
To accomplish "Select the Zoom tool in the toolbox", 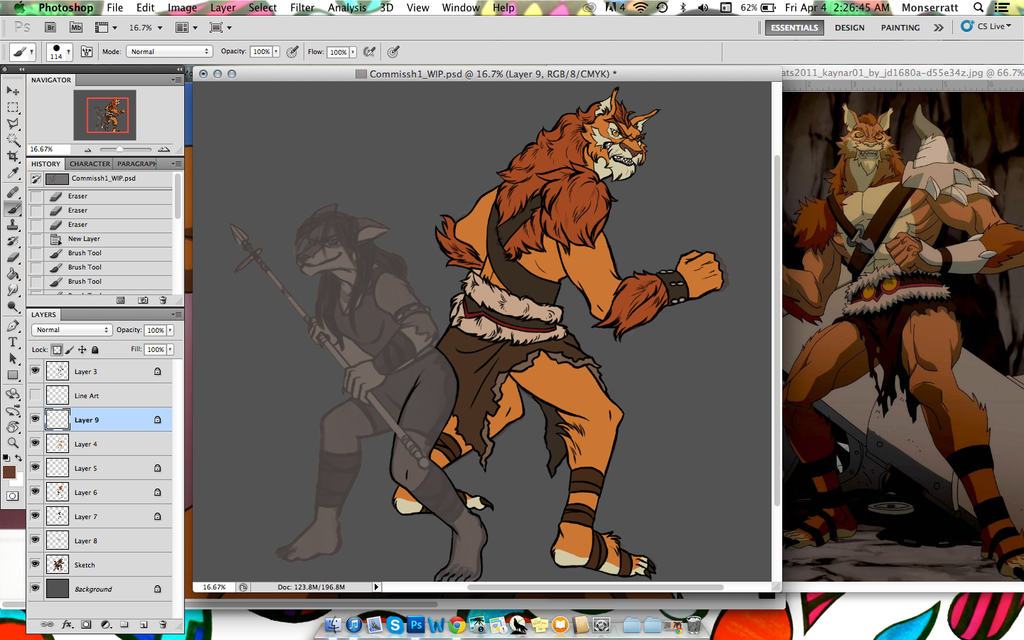I will (x=12, y=443).
